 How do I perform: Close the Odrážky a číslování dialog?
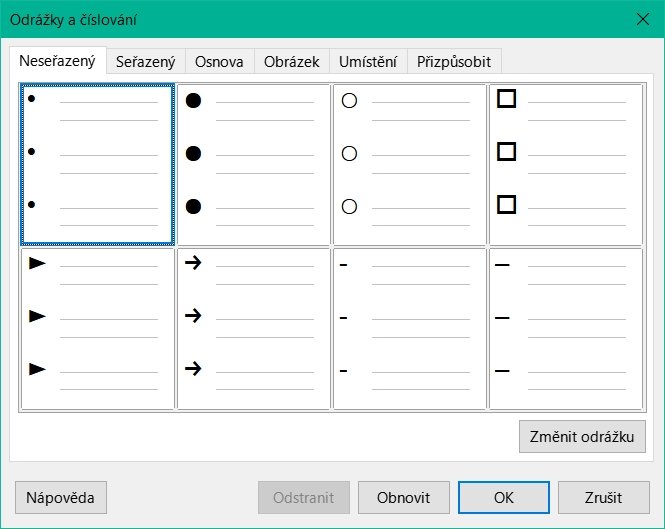coord(642,19)
